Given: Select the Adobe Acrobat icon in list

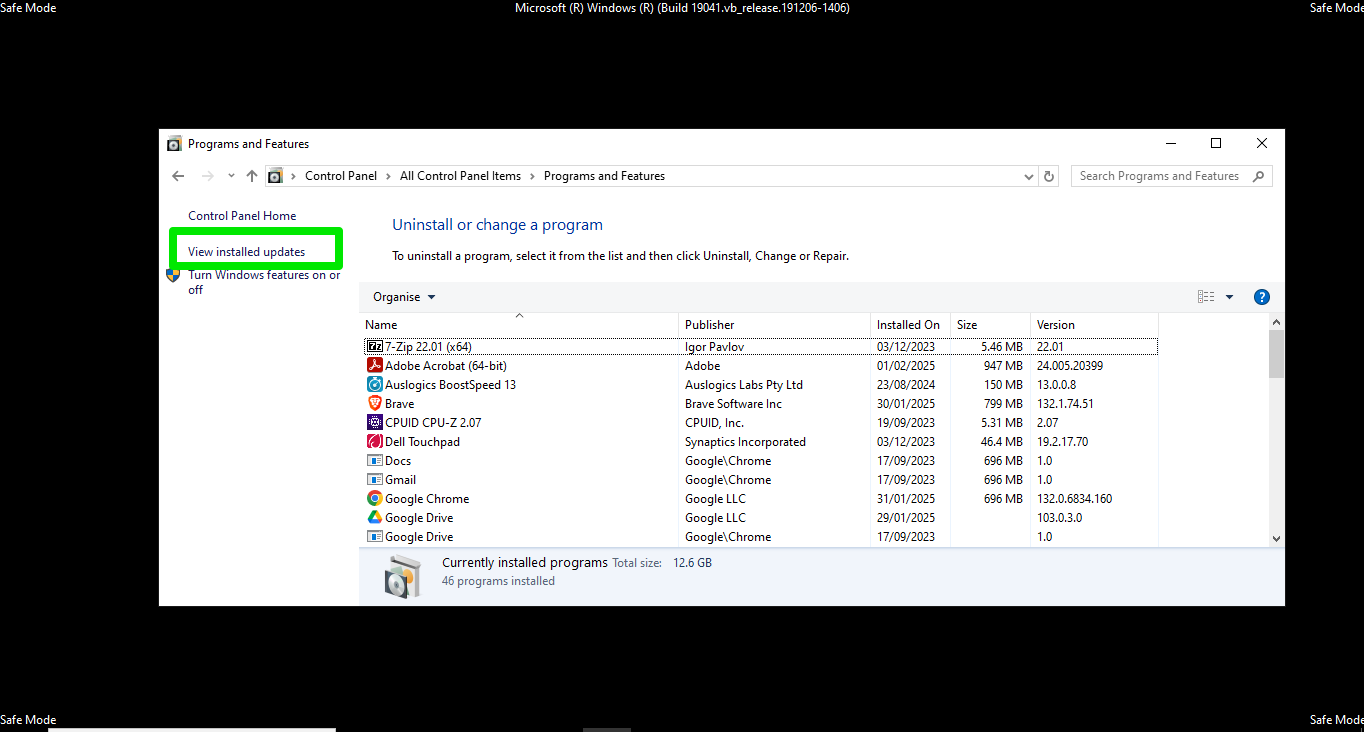Looking at the screenshot, I should (375, 366).
